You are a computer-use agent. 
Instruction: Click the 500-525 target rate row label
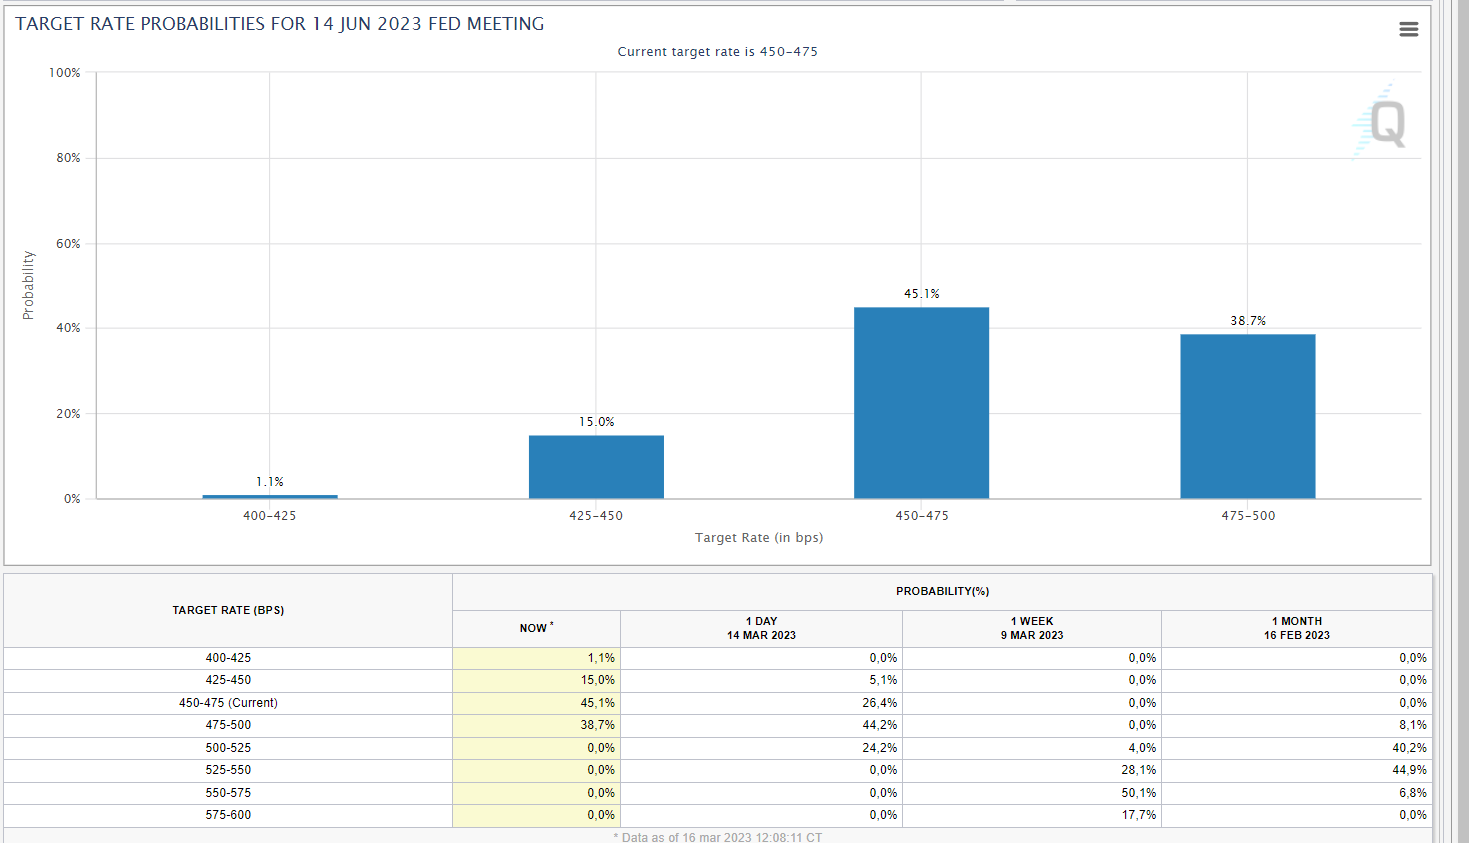tap(228, 748)
